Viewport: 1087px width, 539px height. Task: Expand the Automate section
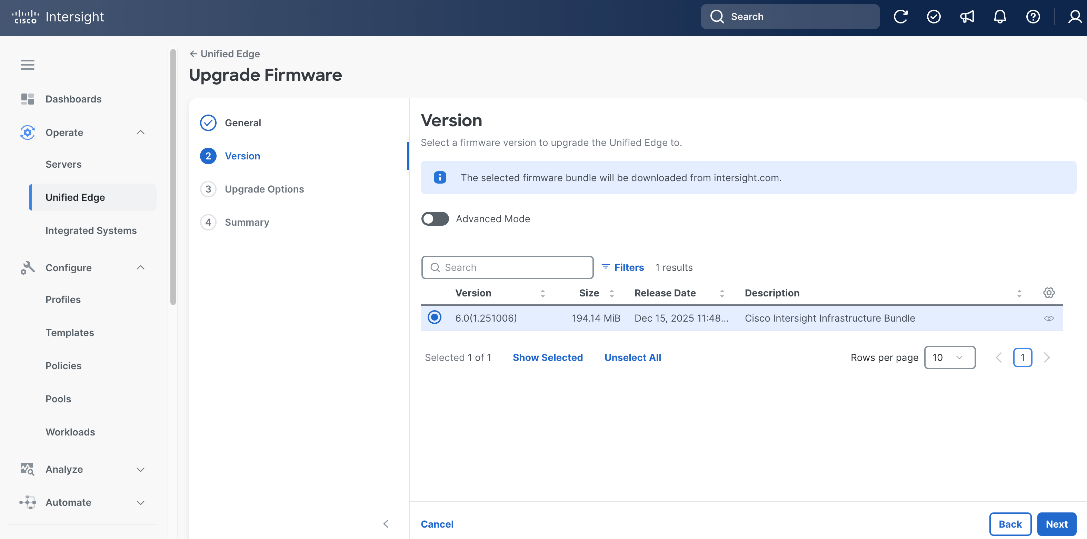point(140,503)
